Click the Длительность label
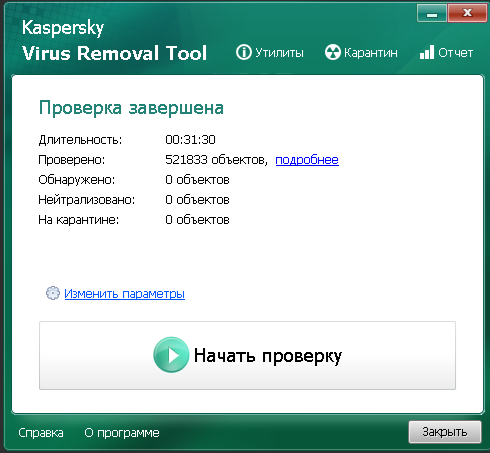The width and height of the screenshot is (490, 453). click(80, 140)
